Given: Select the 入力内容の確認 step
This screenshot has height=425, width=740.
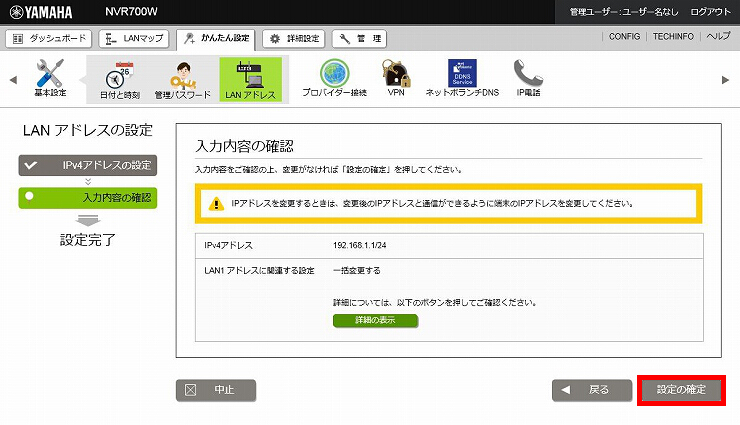Looking at the screenshot, I should [88, 198].
